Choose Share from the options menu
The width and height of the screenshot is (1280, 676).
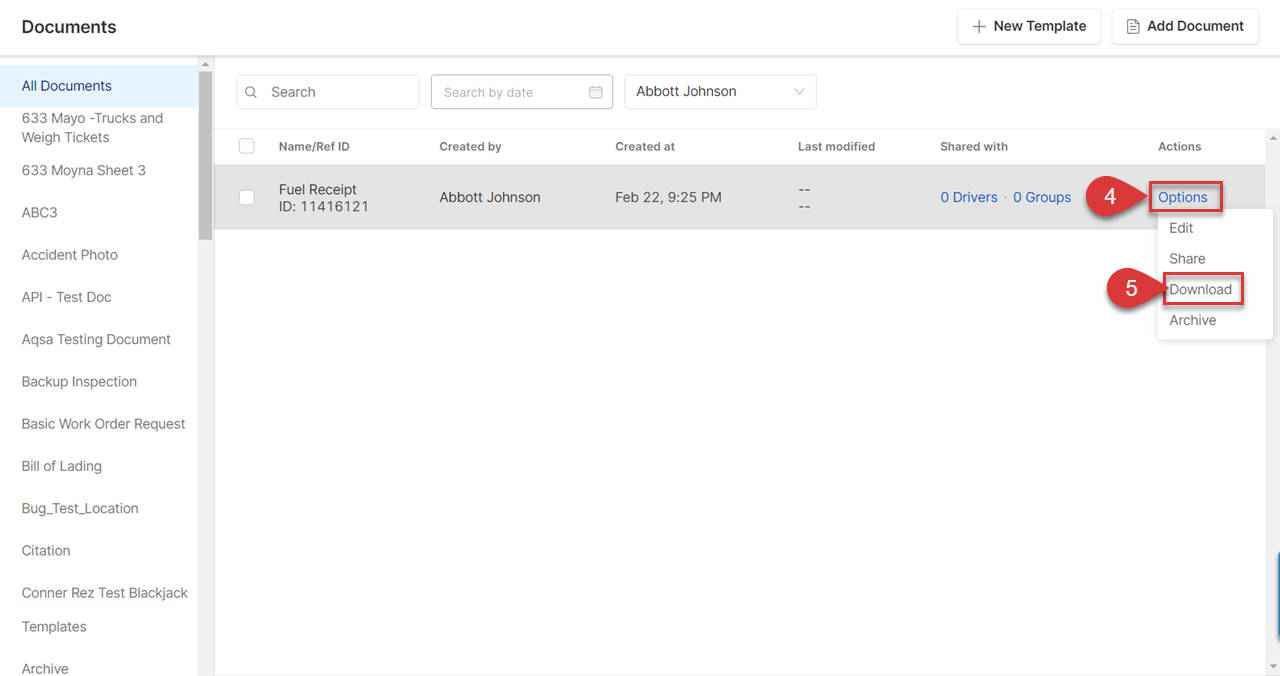point(1187,259)
